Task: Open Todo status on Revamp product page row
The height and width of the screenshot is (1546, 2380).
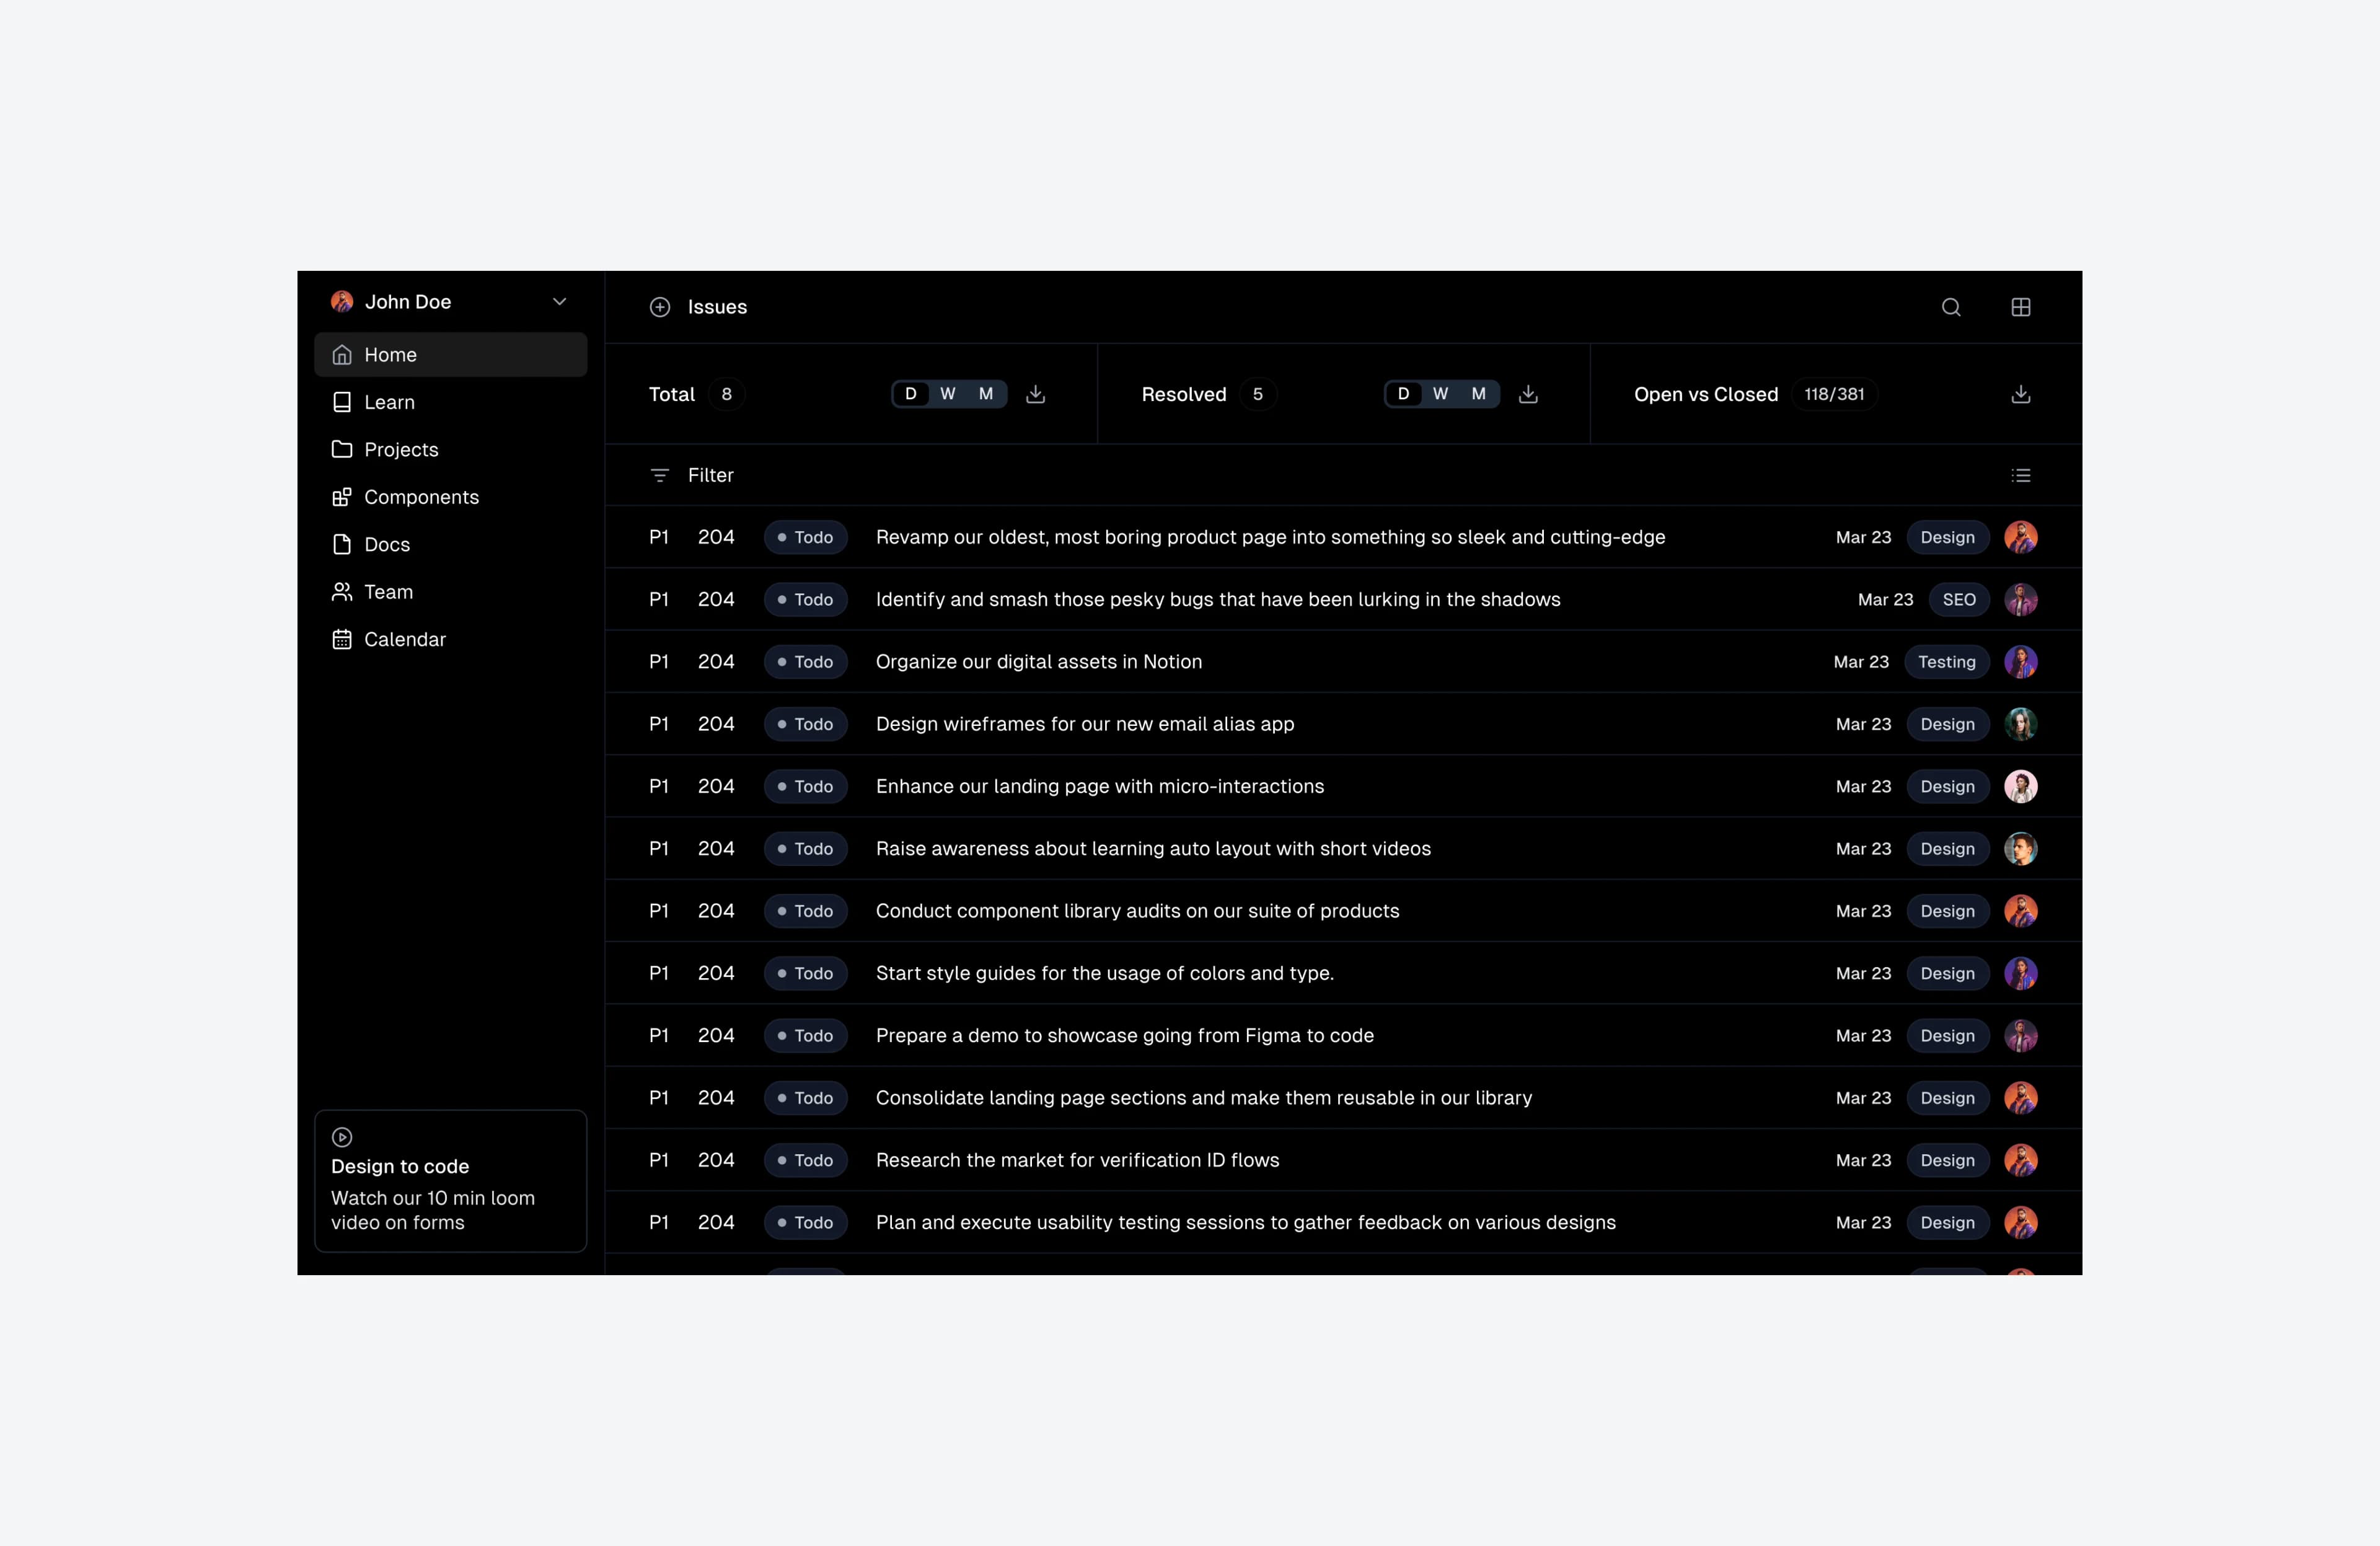Action: (806, 537)
